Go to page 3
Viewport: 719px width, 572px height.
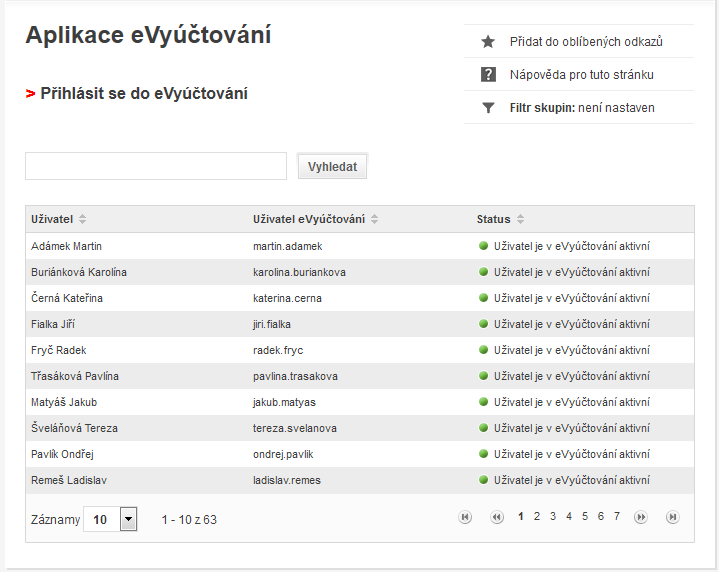pyautogui.click(x=553, y=516)
